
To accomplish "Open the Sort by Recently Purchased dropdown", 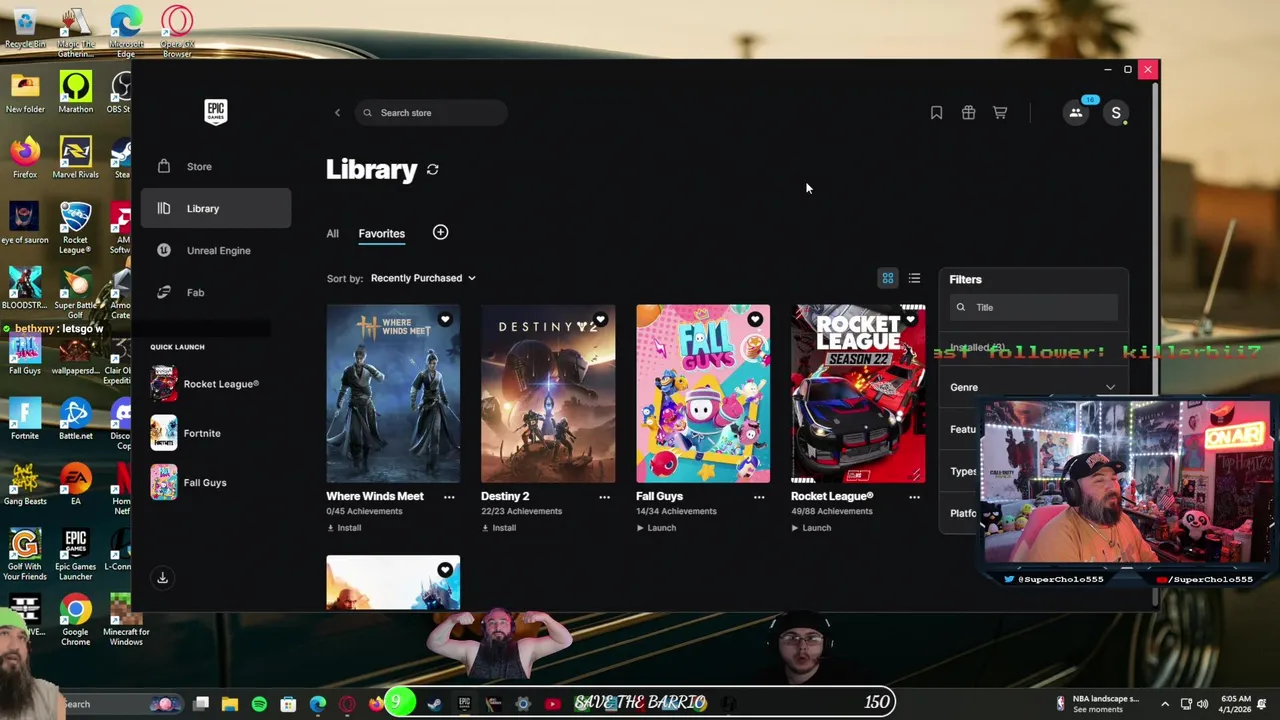I will pyautogui.click(x=423, y=278).
